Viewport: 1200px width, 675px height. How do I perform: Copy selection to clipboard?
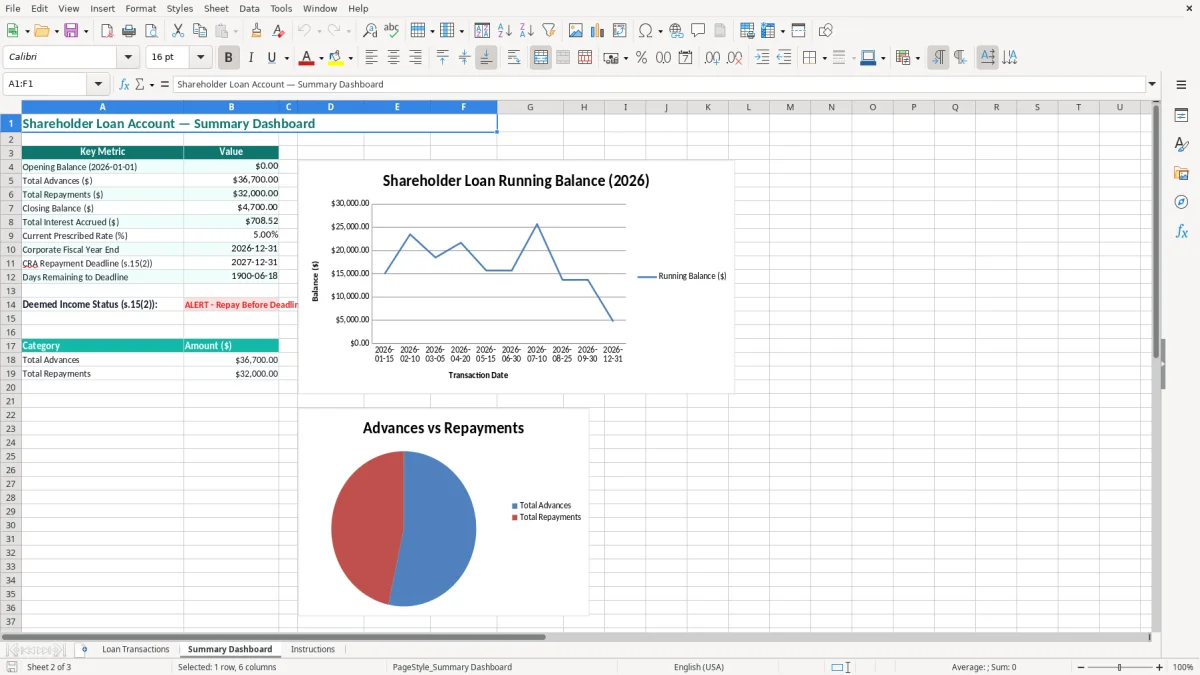point(200,31)
